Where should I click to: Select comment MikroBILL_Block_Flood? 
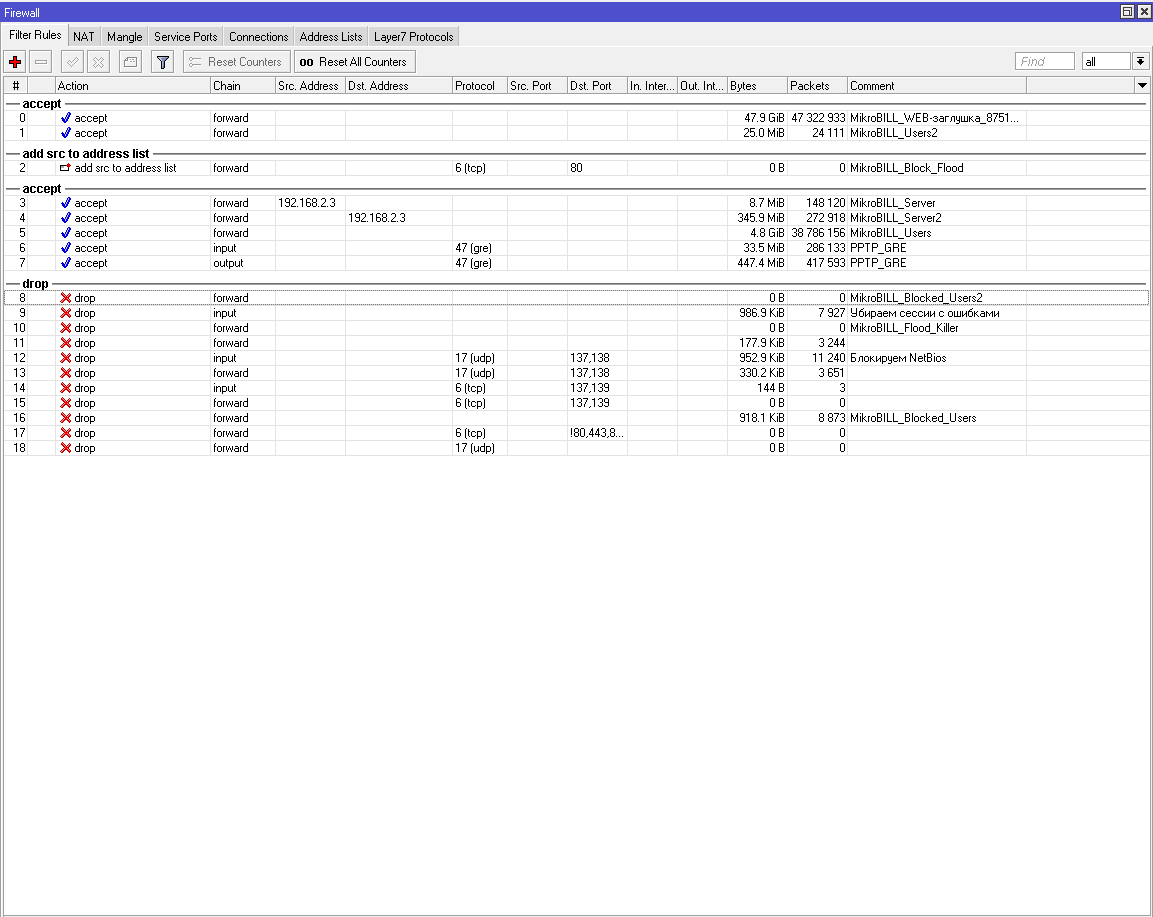[907, 168]
